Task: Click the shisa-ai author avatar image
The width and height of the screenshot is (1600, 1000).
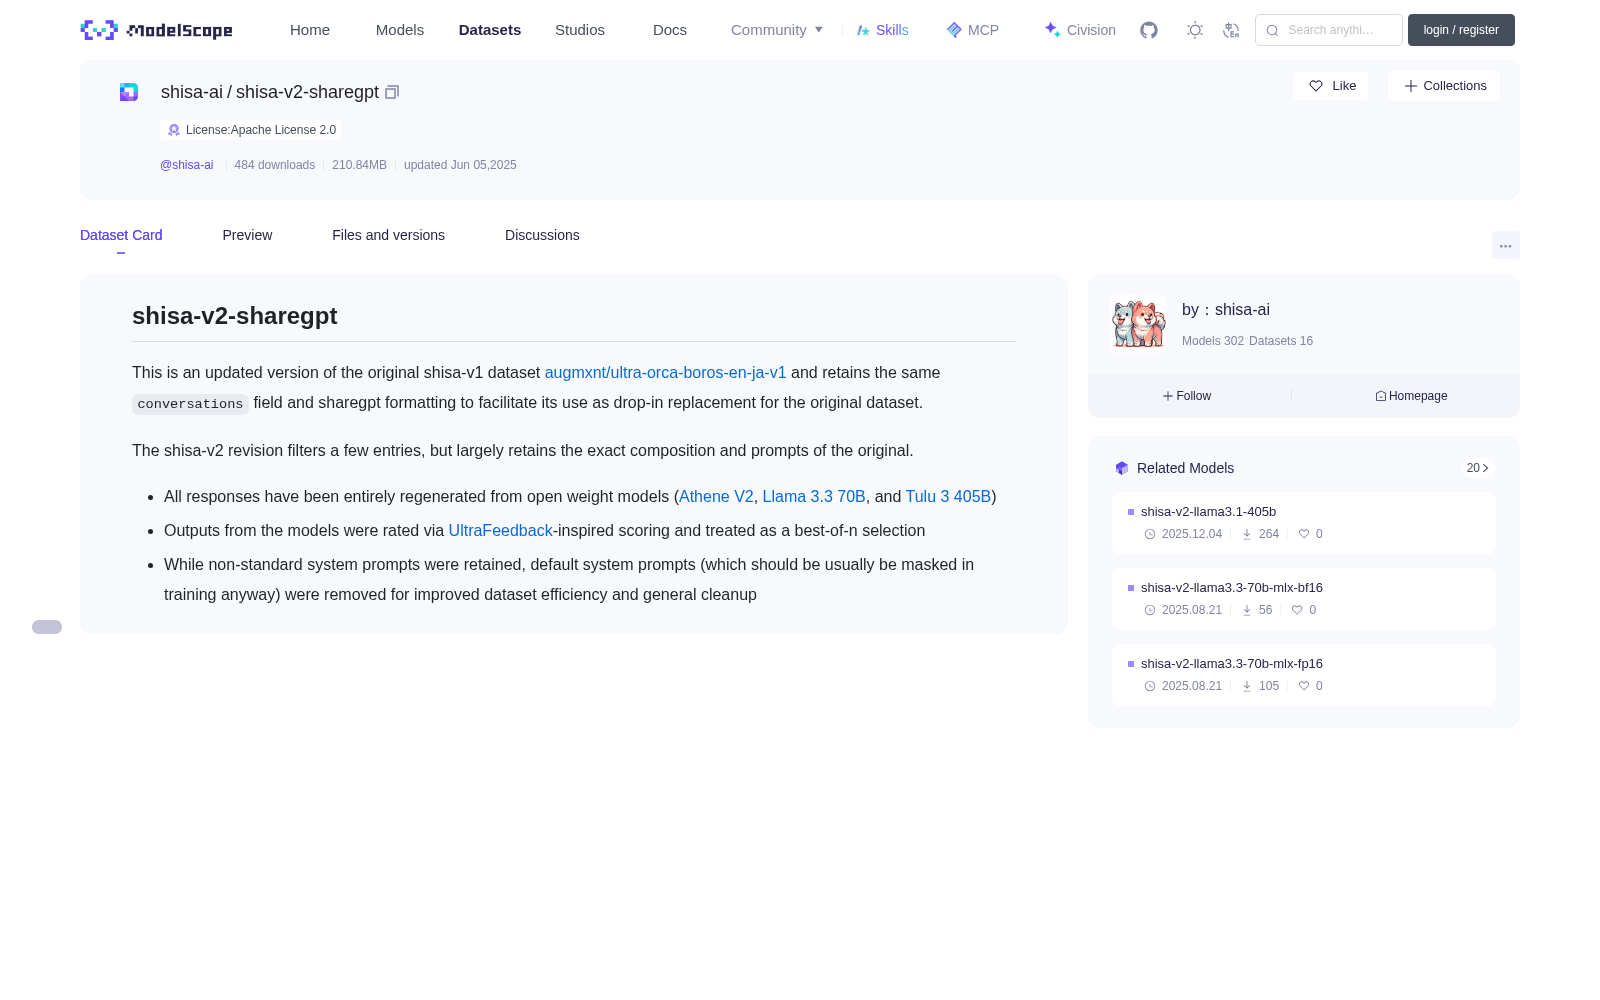Action: click(x=1139, y=323)
